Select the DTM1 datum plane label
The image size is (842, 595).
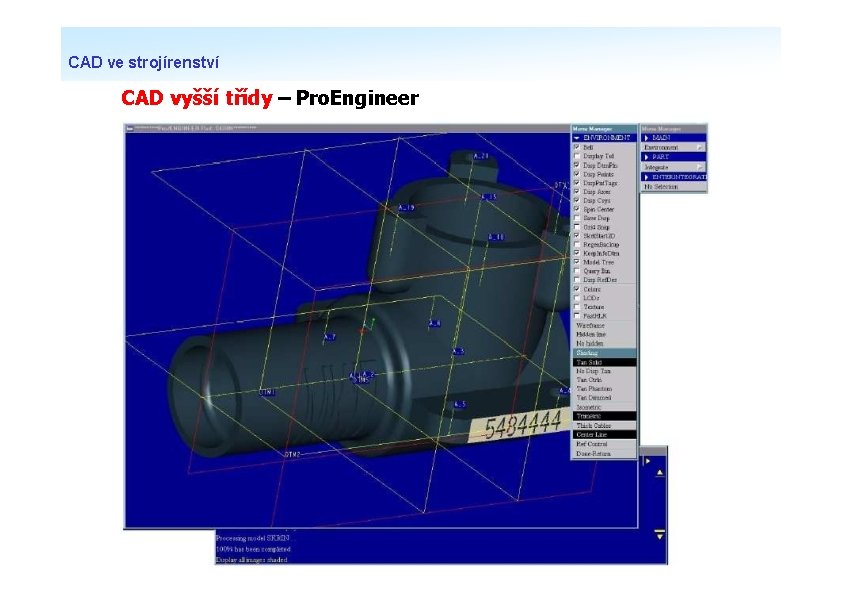pos(267,392)
